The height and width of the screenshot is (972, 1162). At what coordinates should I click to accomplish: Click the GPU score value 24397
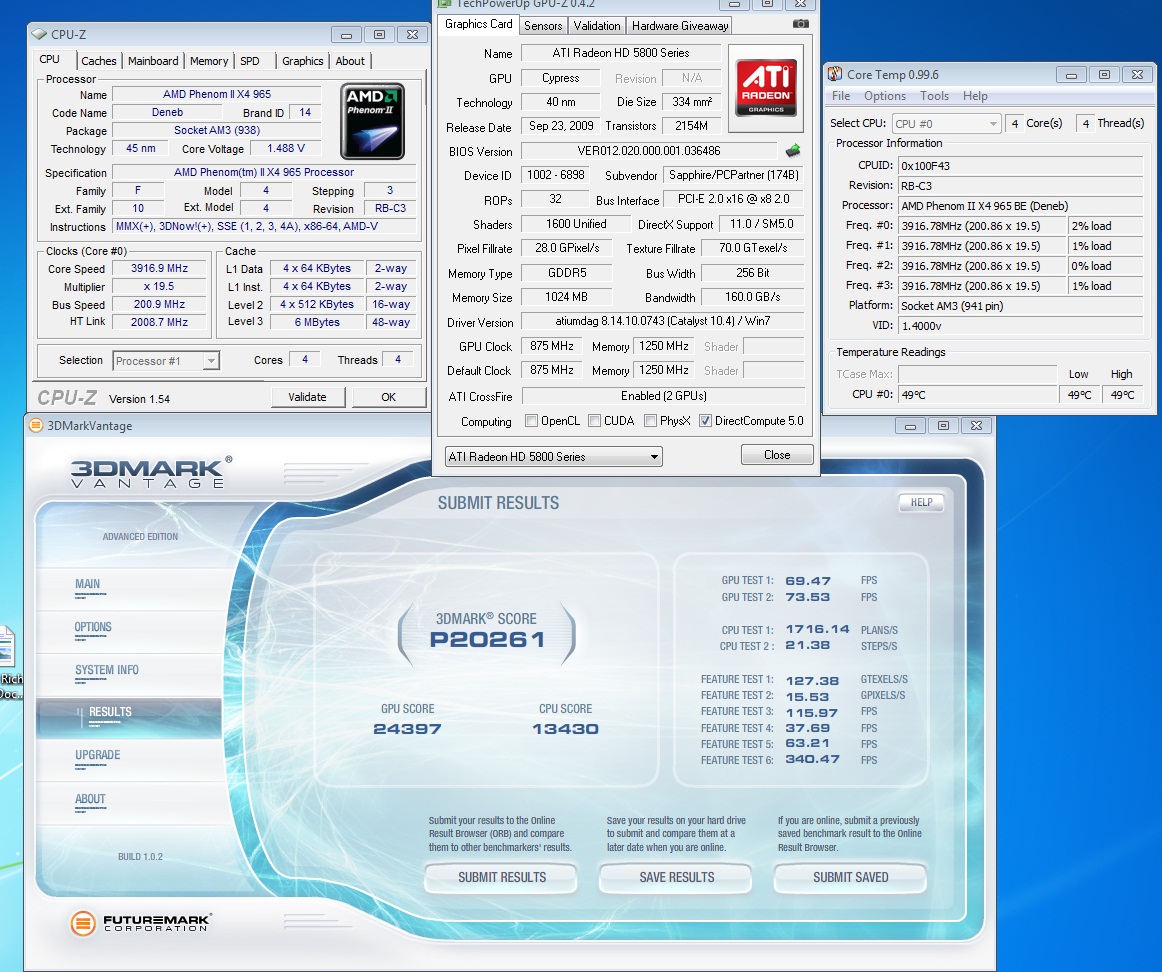(408, 729)
